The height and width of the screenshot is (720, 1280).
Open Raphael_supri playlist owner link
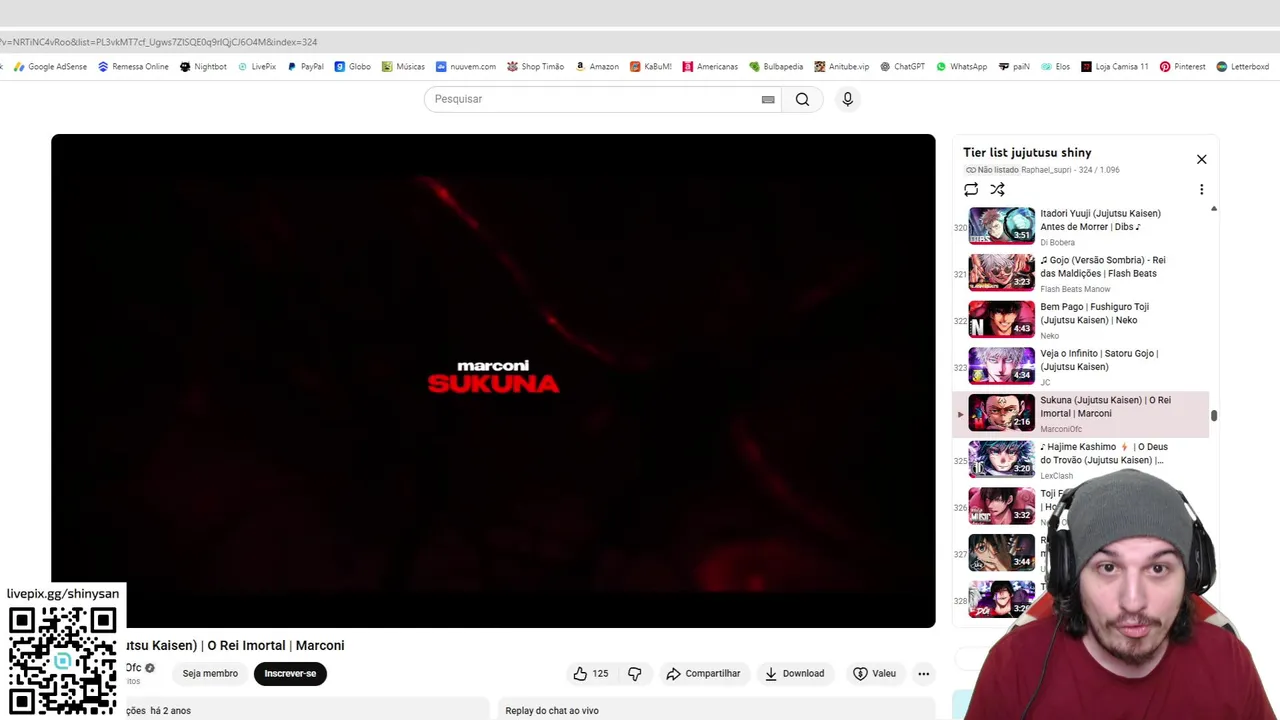pos(1046,170)
